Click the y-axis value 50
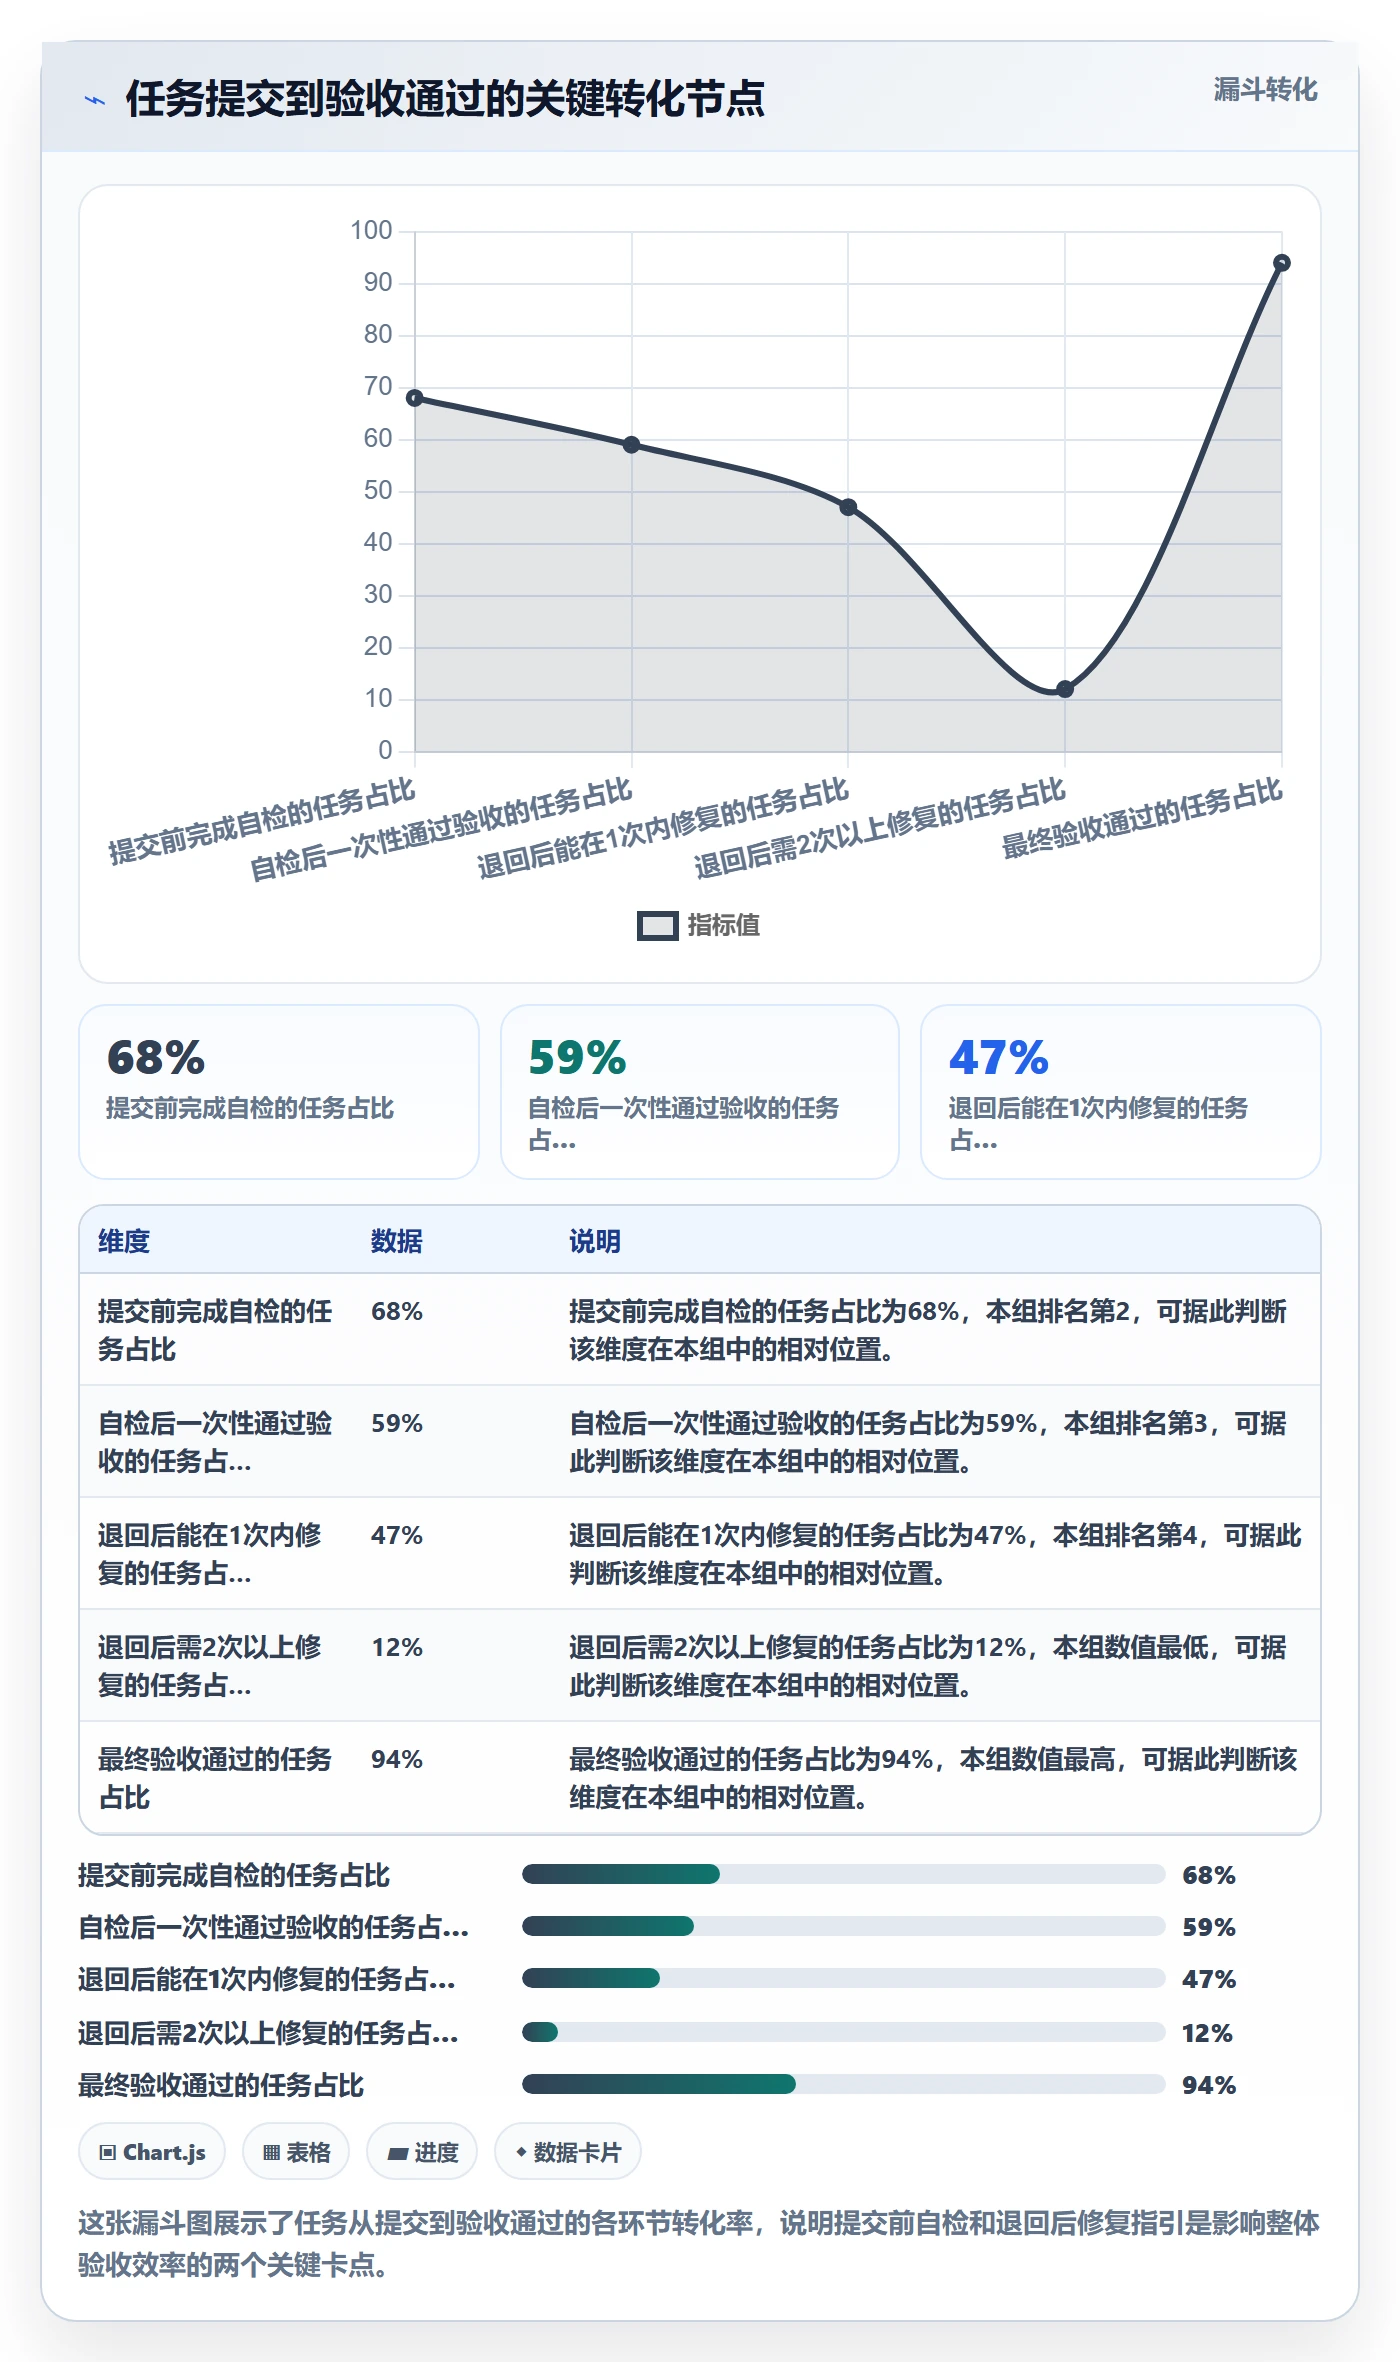Image resolution: width=1400 pixels, height=2362 pixels. [378, 491]
